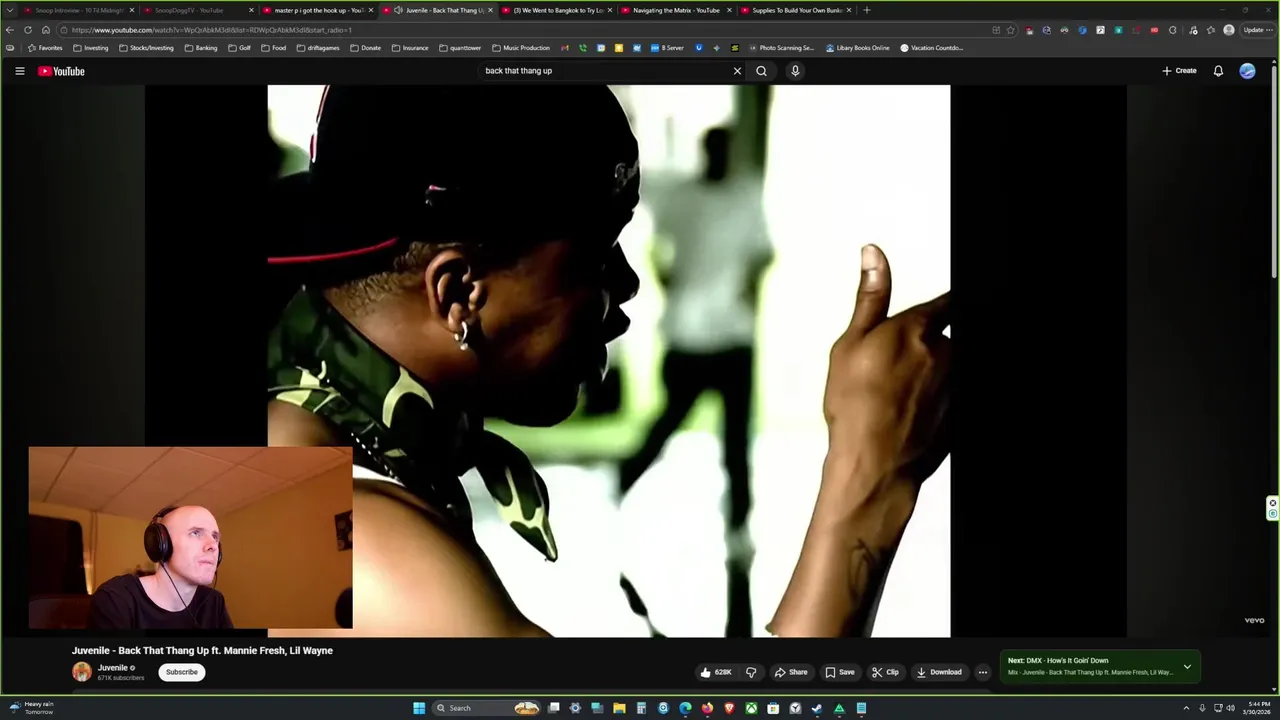Download the video
This screenshot has height=720, width=1280.
click(939, 672)
